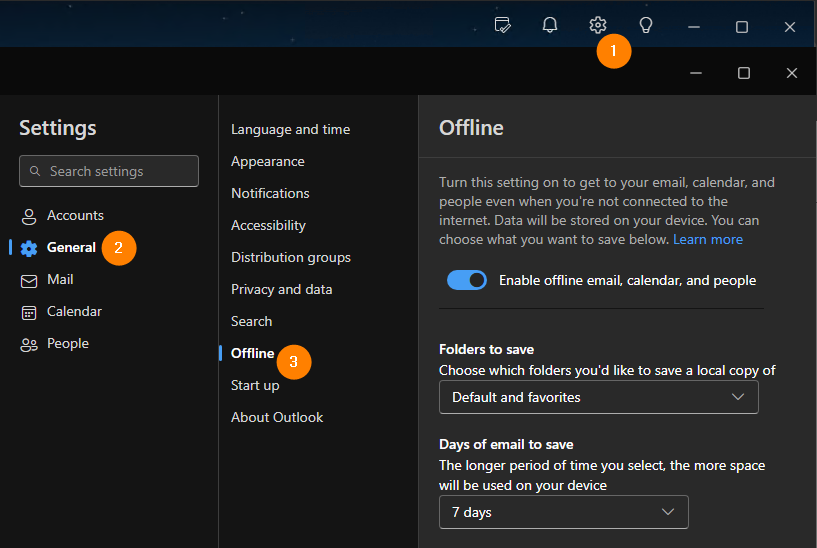Open the Days of email dropdown
The height and width of the screenshot is (548, 817).
(x=563, y=512)
